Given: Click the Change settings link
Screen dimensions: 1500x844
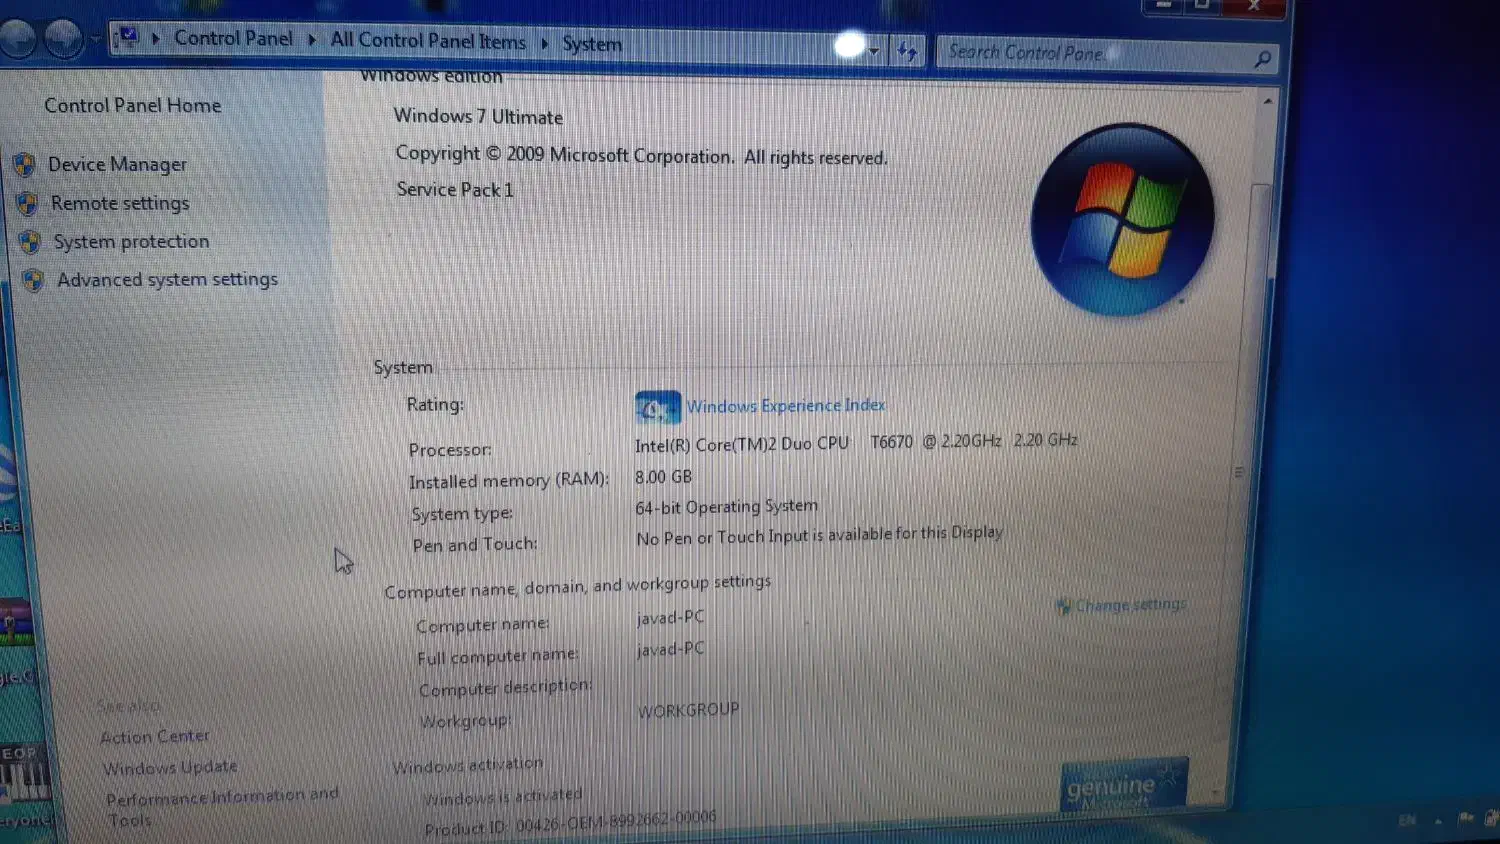Looking at the screenshot, I should pos(1130,605).
